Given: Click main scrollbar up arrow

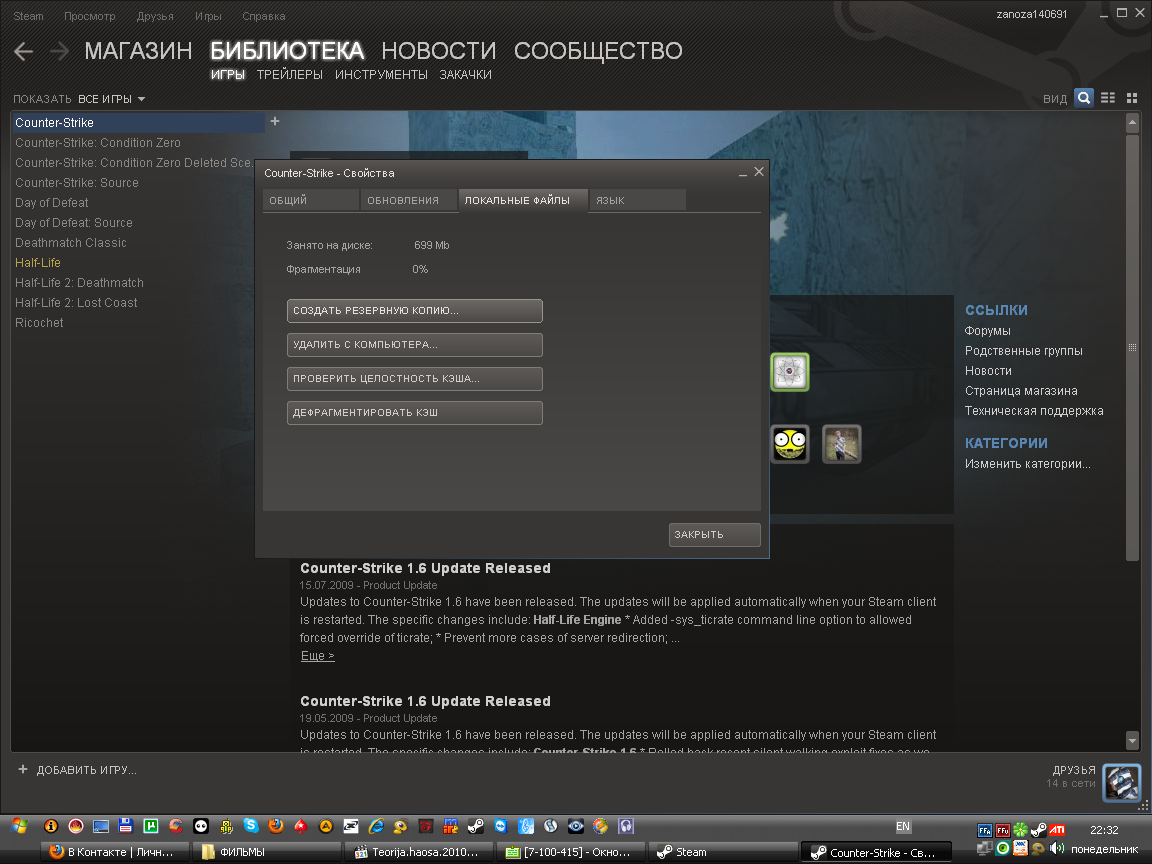Looking at the screenshot, I should tap(1132, 123).
